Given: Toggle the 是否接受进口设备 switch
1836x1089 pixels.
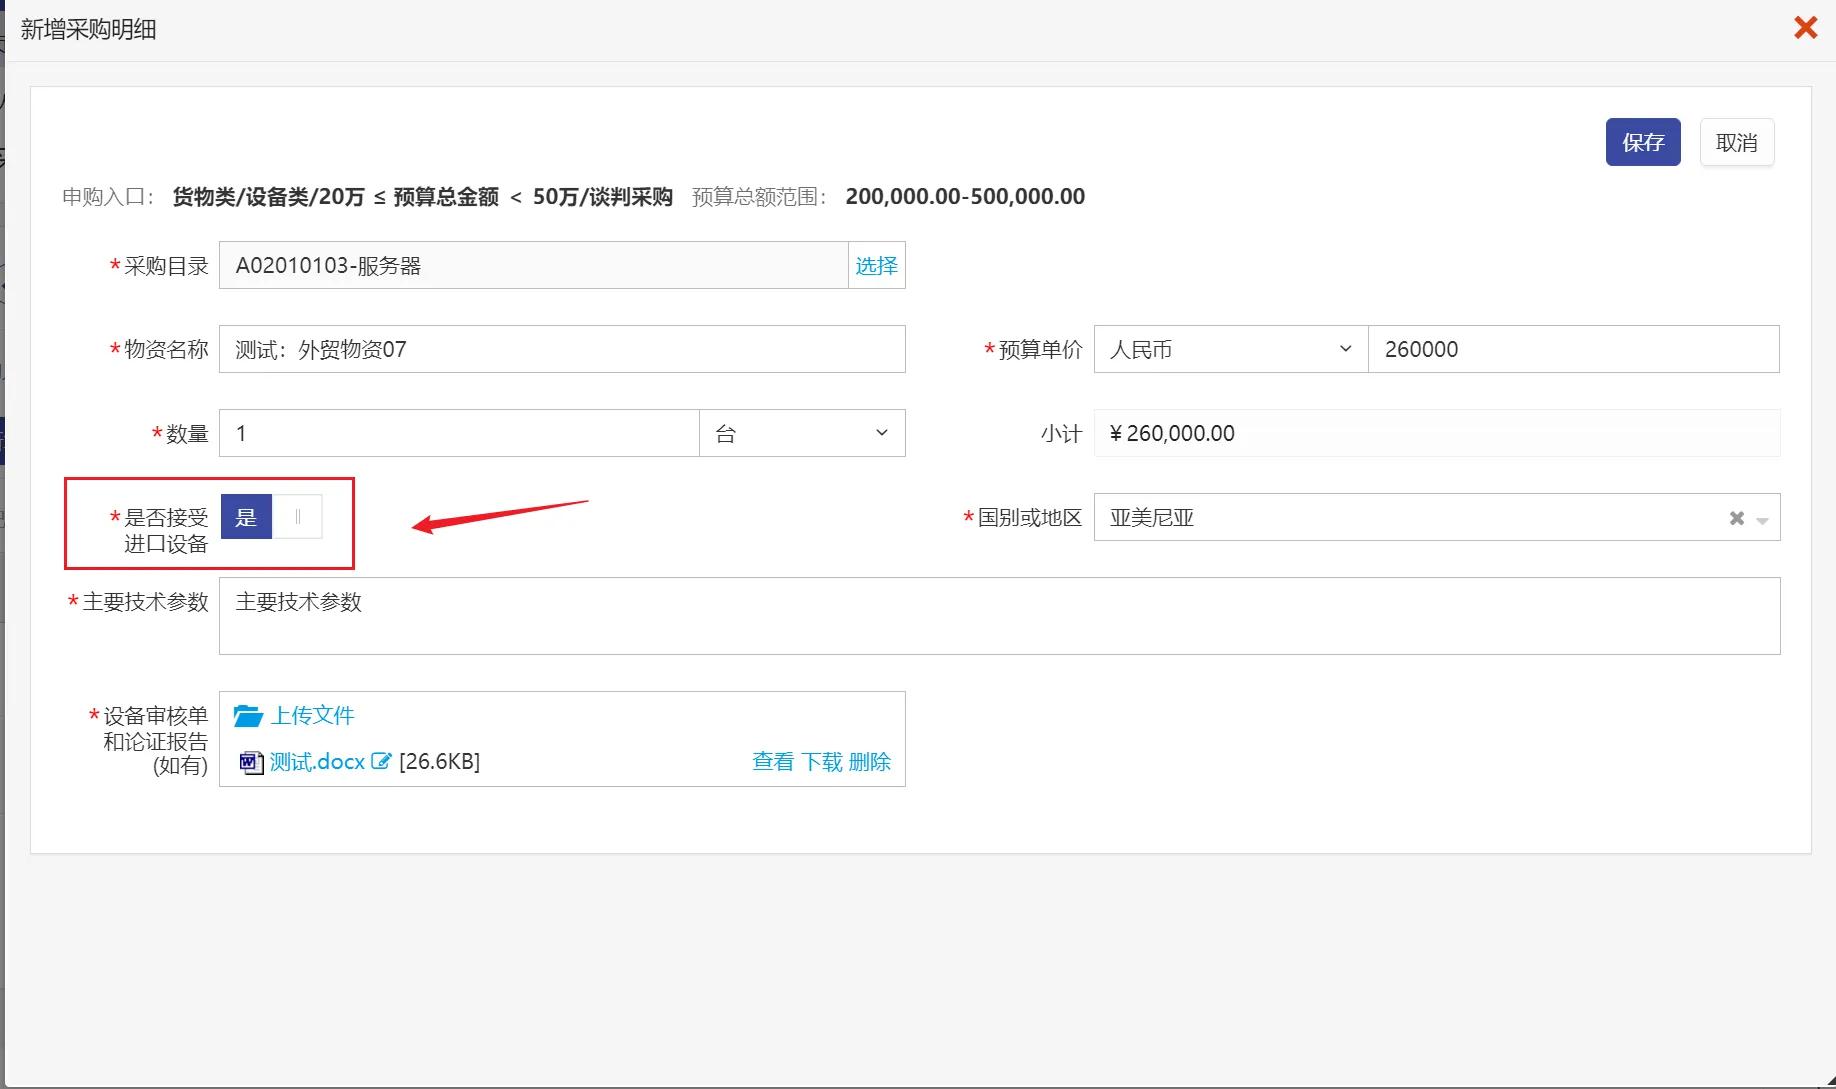Looking at the screenshot, I should click(x=272, y=517).
